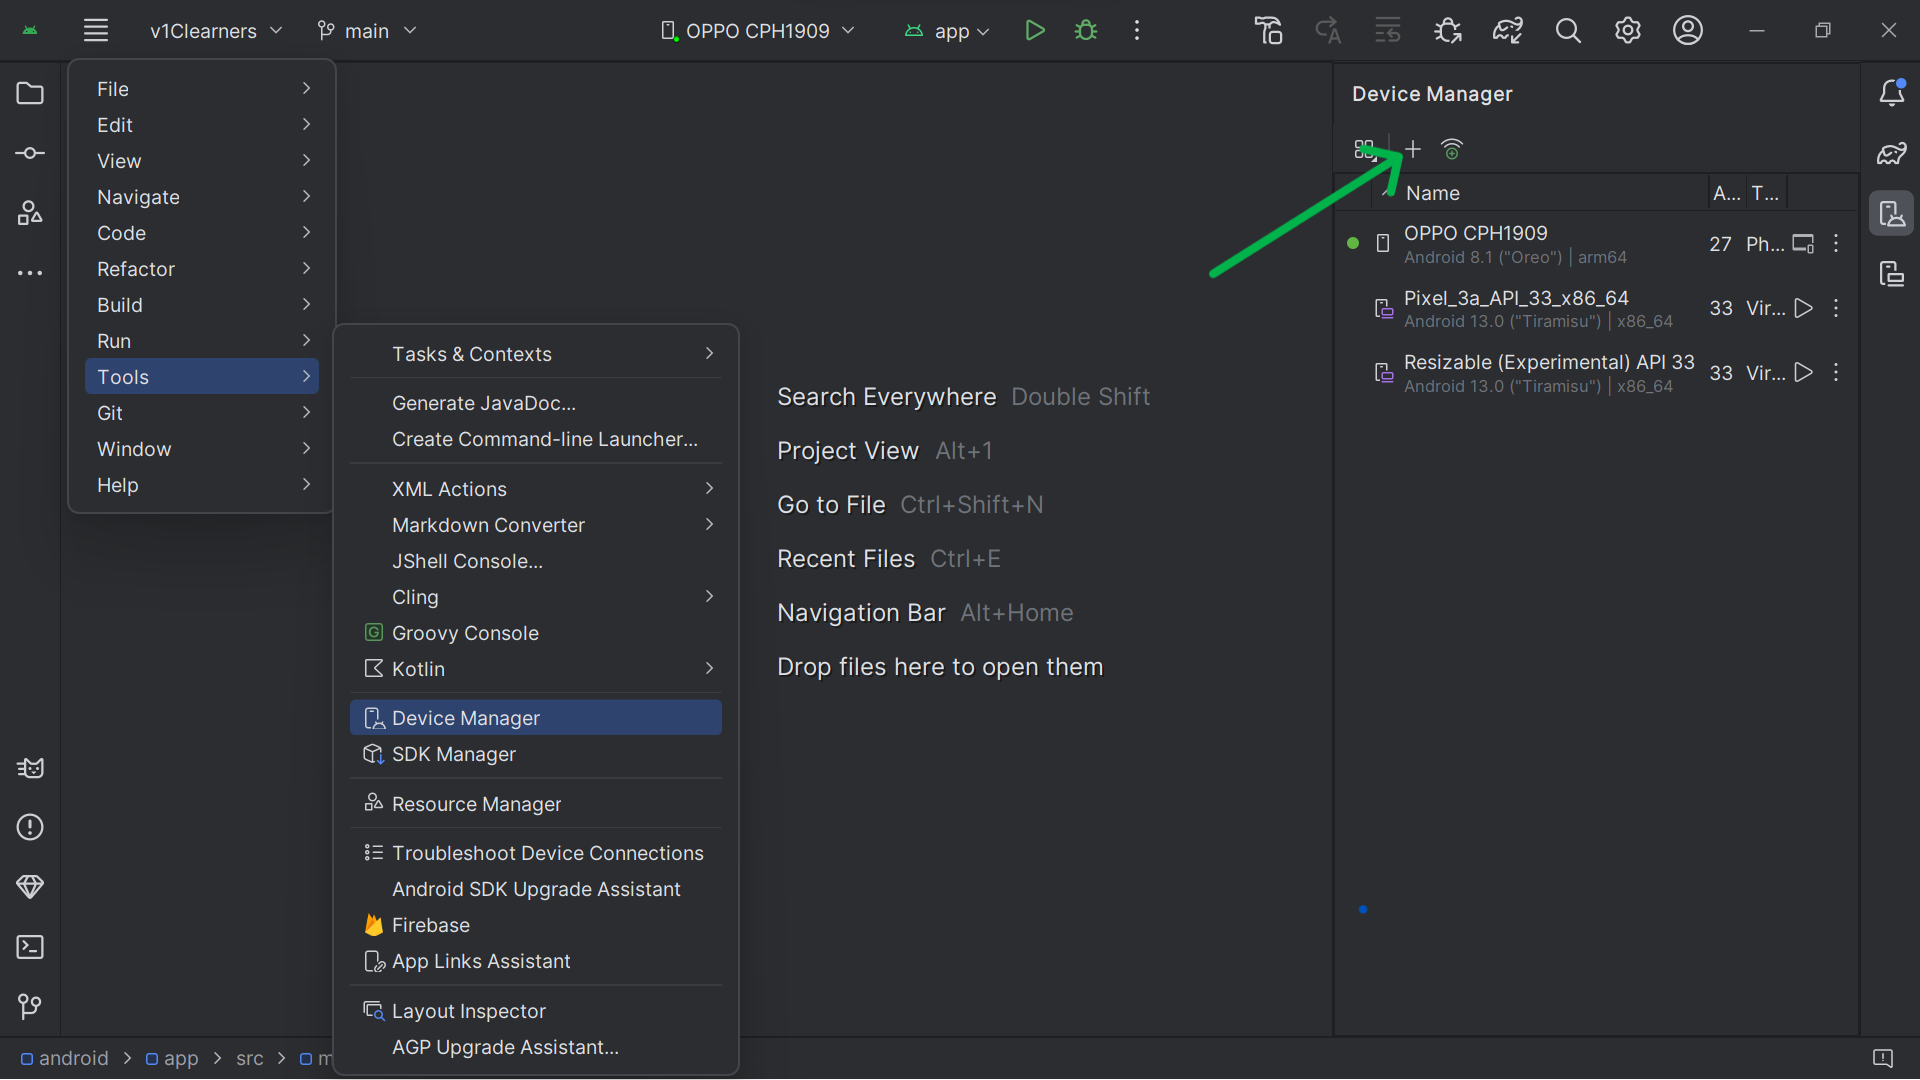The image size is (1920, 1080).
Task: Open the main branch dropdown
Action: tap(366, 31)
